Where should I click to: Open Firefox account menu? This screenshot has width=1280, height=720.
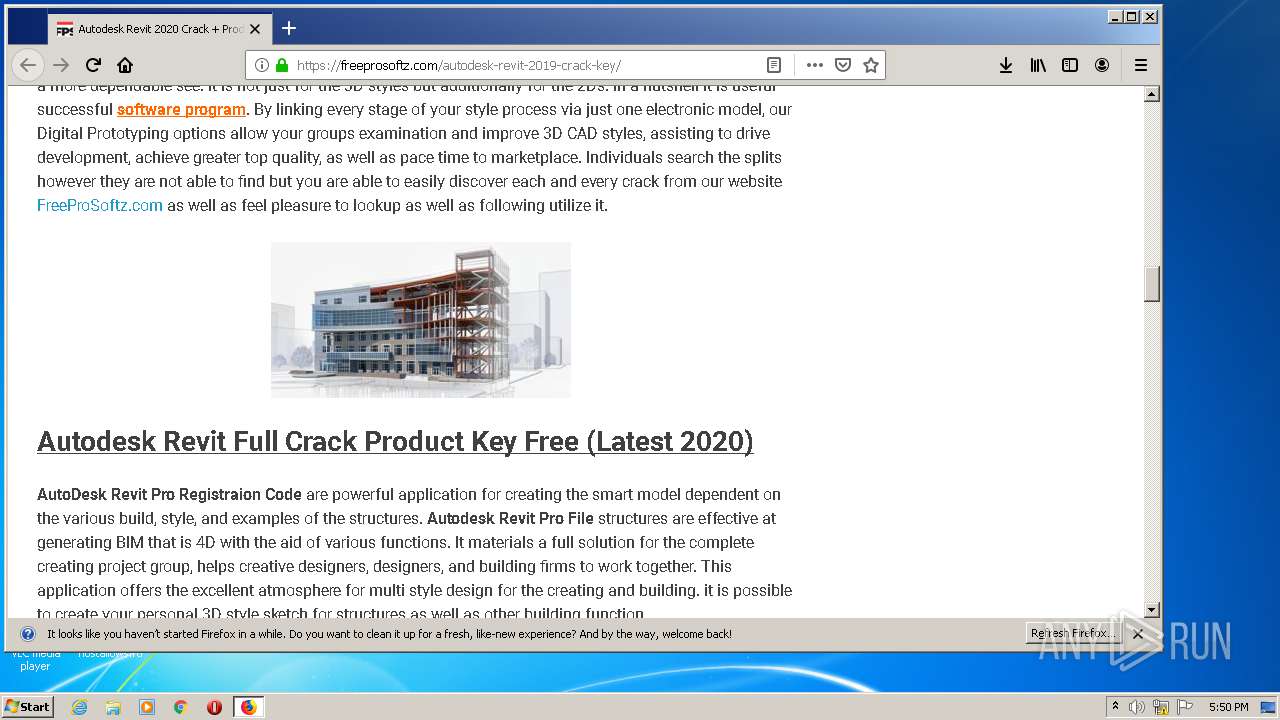pos(1102,65)
